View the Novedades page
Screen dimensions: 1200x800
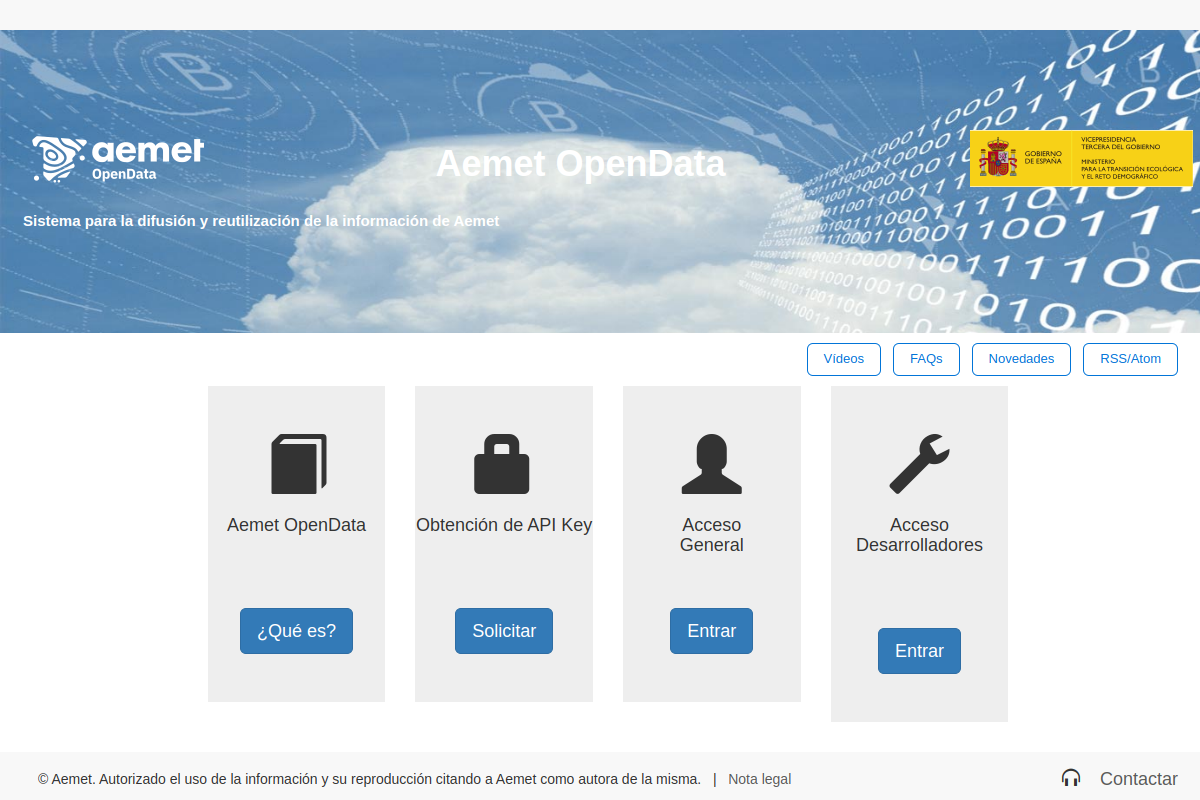pos(1021,359)
